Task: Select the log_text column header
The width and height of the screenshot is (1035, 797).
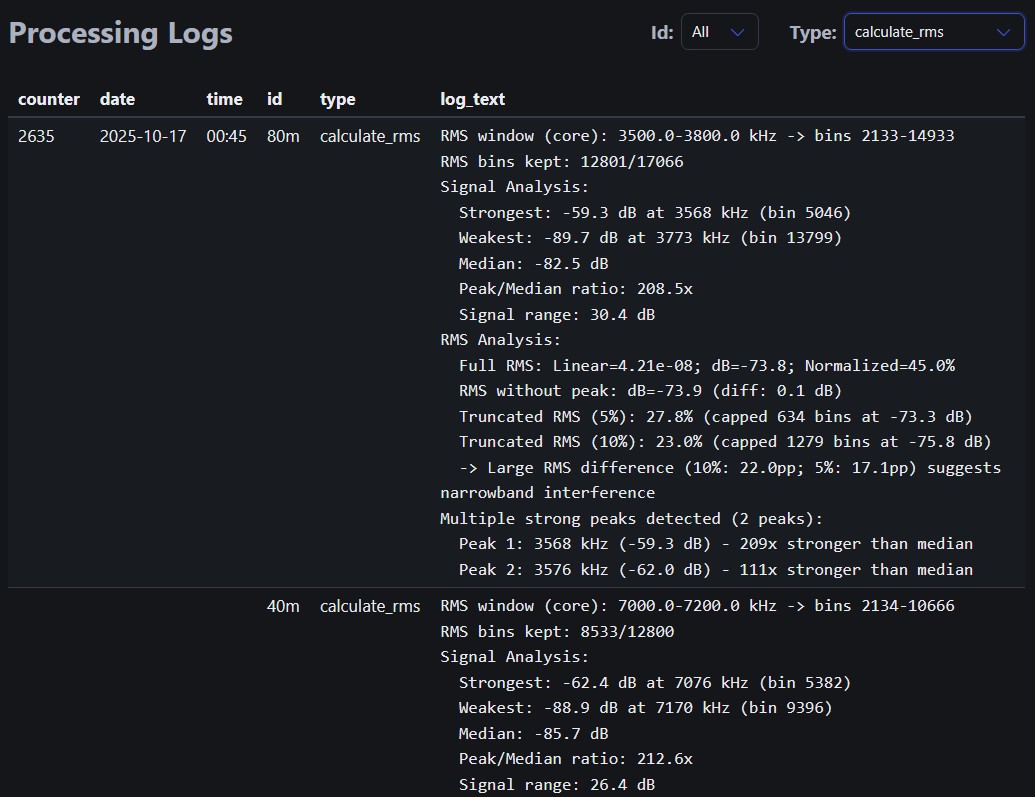Action: coord(472,99)
